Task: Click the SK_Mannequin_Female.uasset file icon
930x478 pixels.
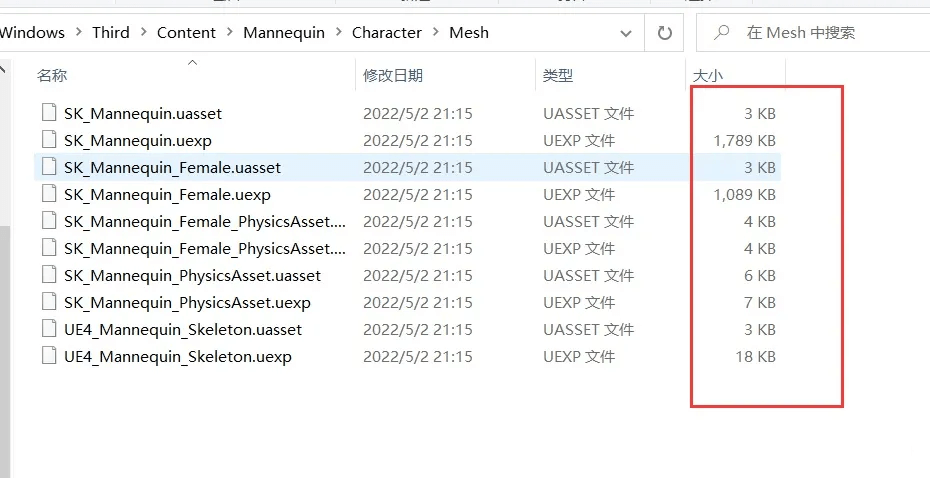Action: click(x=48, y=167)
